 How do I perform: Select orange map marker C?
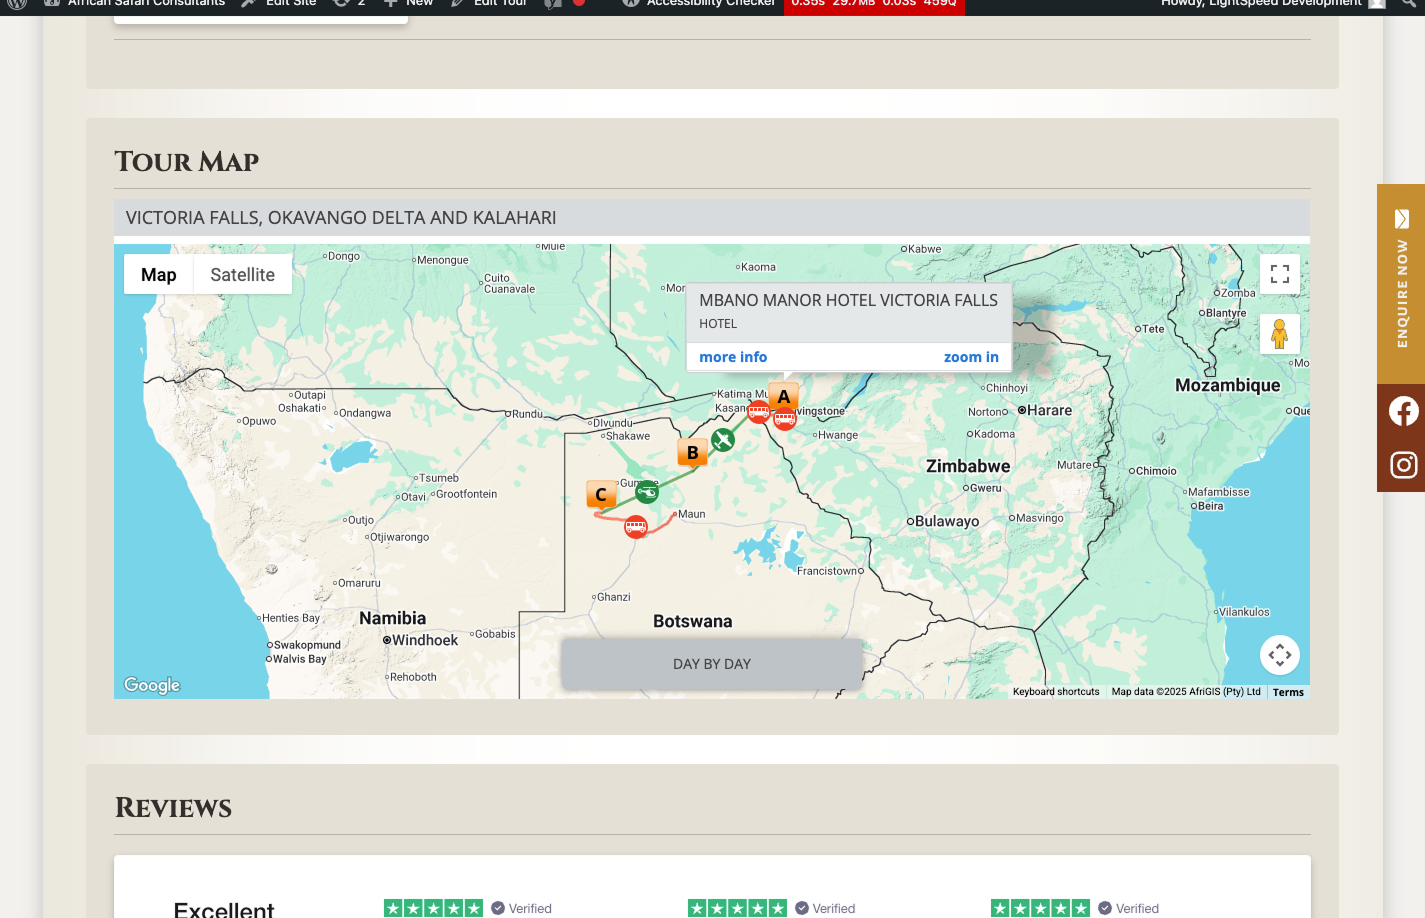coord(601,494)
